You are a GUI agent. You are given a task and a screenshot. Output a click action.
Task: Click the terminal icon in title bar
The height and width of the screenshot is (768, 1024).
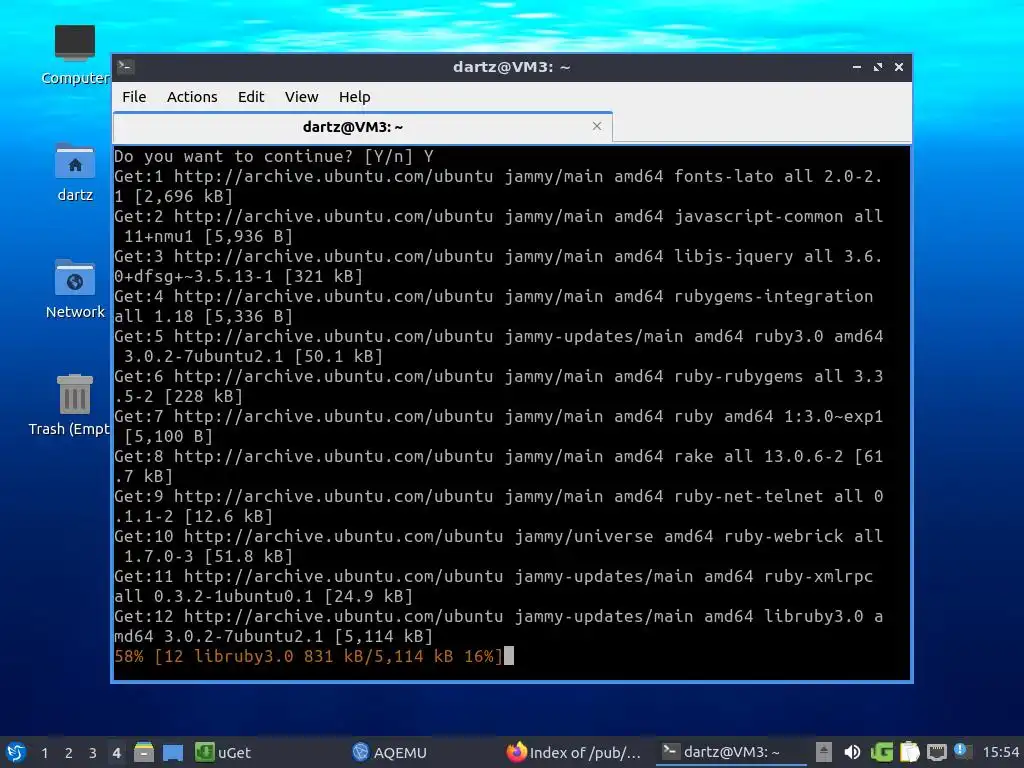click(126, 67)
